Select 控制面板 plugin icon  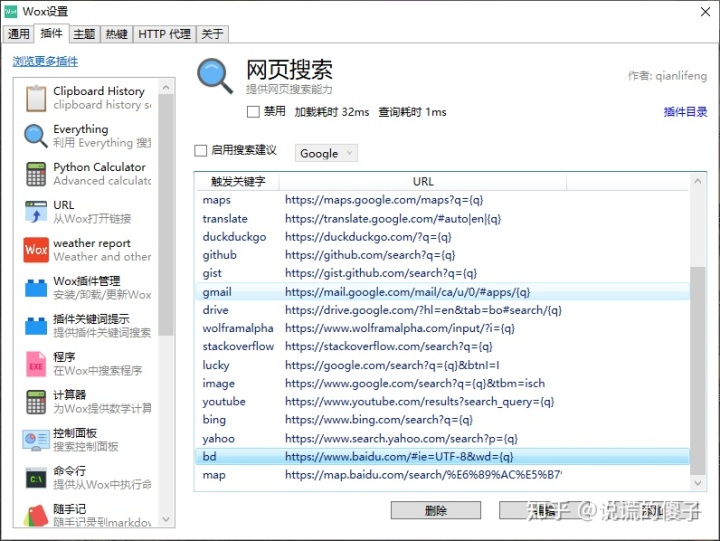(36, 440)
